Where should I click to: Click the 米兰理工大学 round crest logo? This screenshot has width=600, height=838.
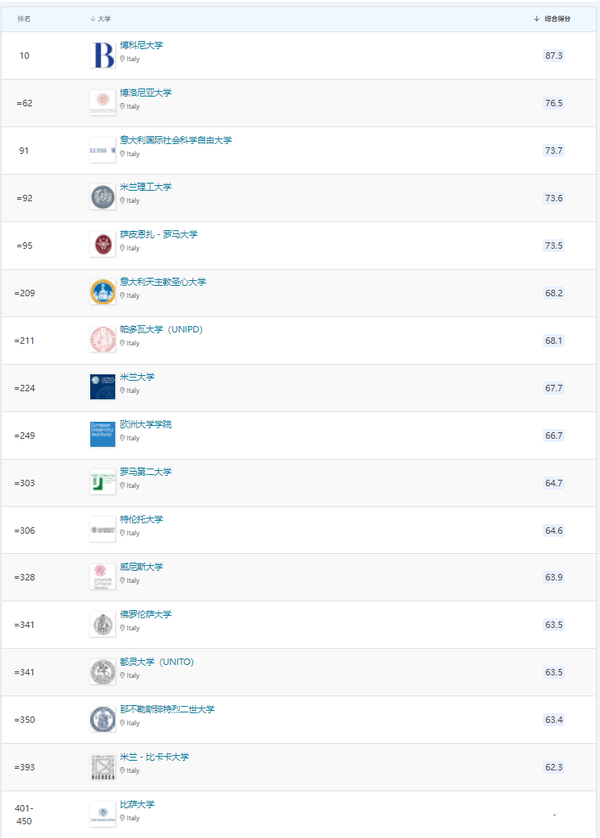coord(103,197)
